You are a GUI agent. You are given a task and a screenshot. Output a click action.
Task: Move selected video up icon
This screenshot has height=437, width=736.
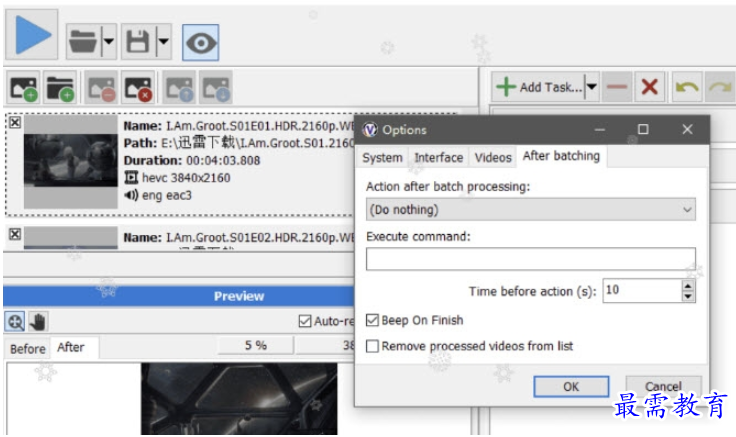coord(179,88)
